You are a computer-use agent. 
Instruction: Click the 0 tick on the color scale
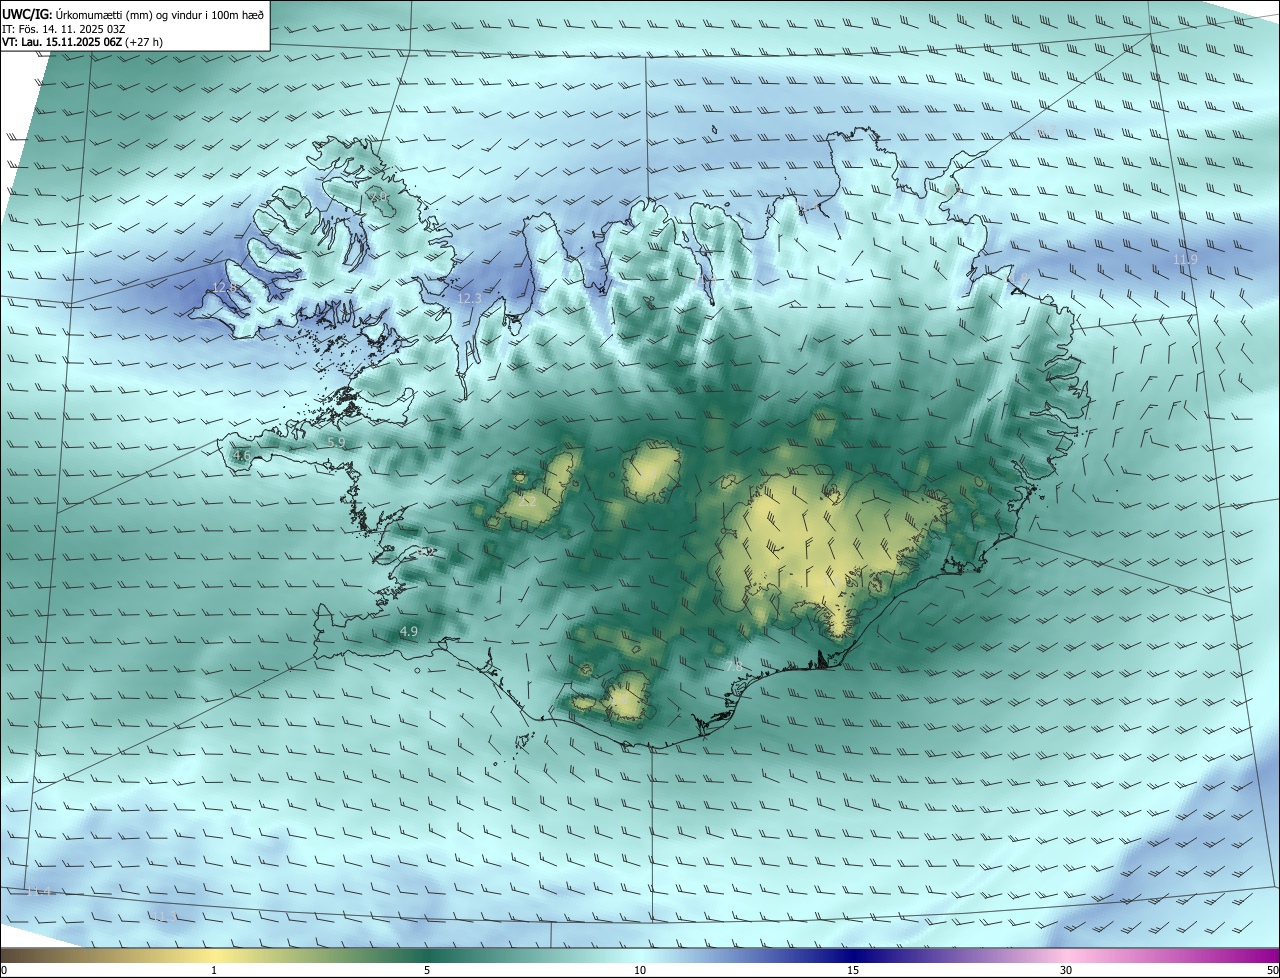click(x=3, y=971)
